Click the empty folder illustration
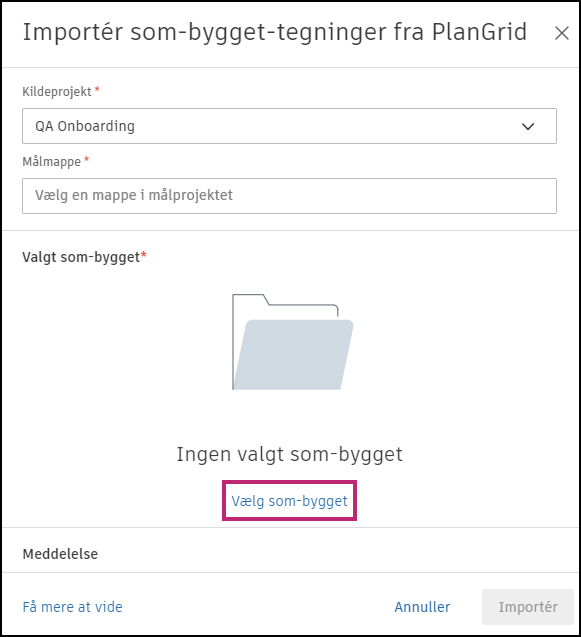This screenshot has height=637, width=581. pos(293,342)
